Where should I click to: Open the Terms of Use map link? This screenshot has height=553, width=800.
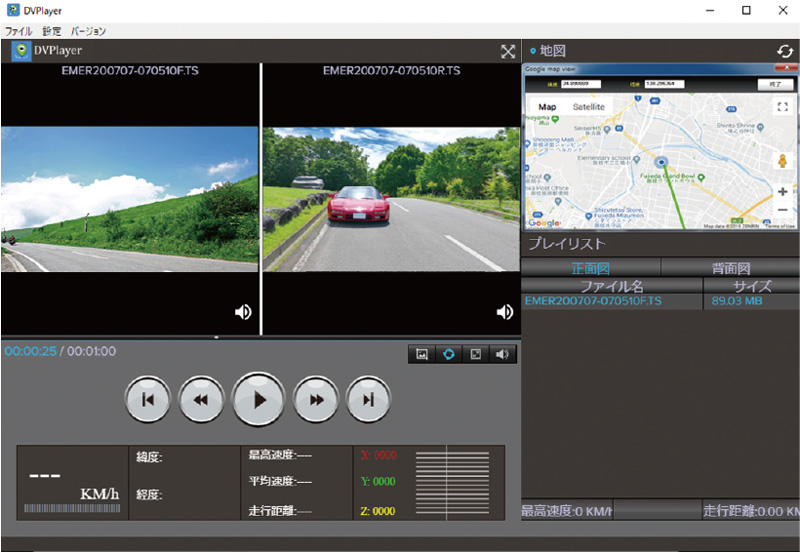tap(780, 226)
